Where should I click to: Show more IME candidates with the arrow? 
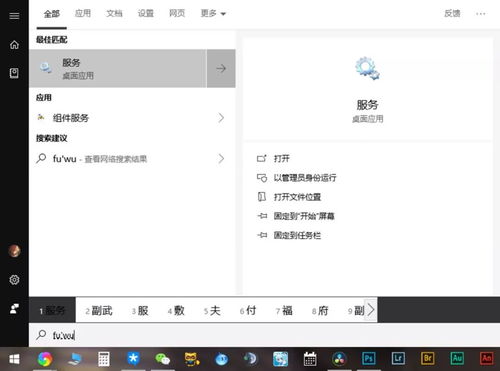tap(371, 310)
